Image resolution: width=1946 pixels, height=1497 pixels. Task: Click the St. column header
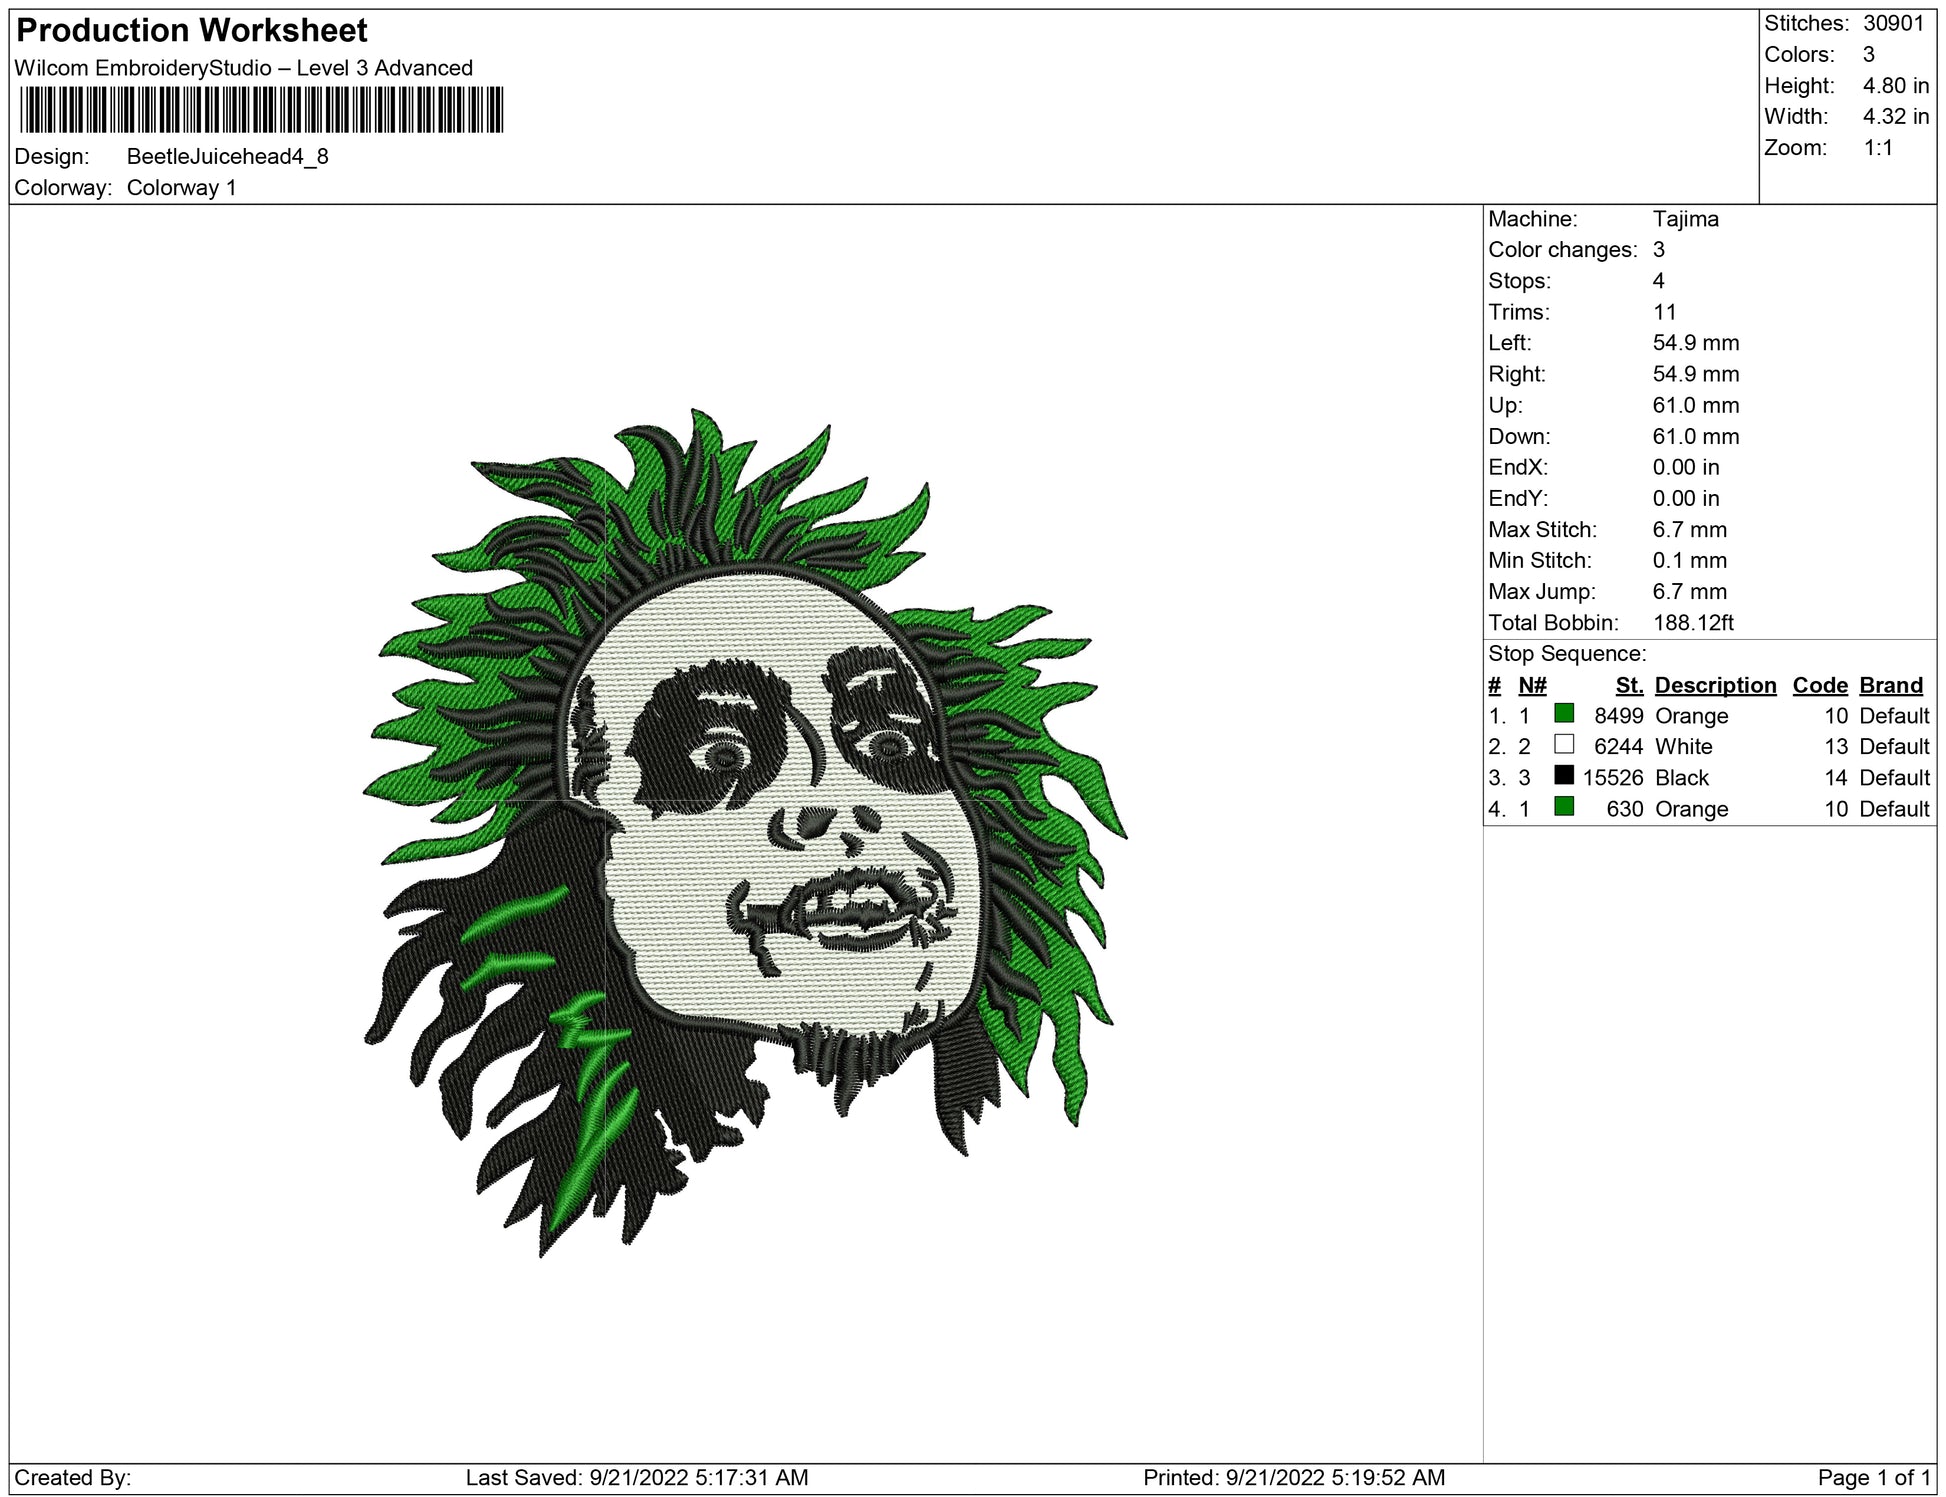[1629, 685]
